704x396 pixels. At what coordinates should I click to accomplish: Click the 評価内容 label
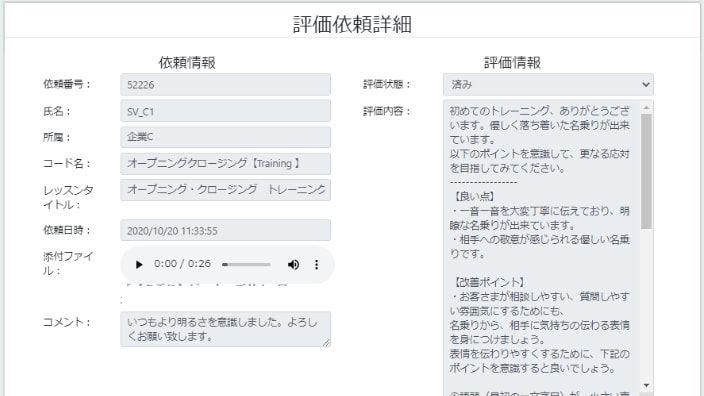point(387,111)
